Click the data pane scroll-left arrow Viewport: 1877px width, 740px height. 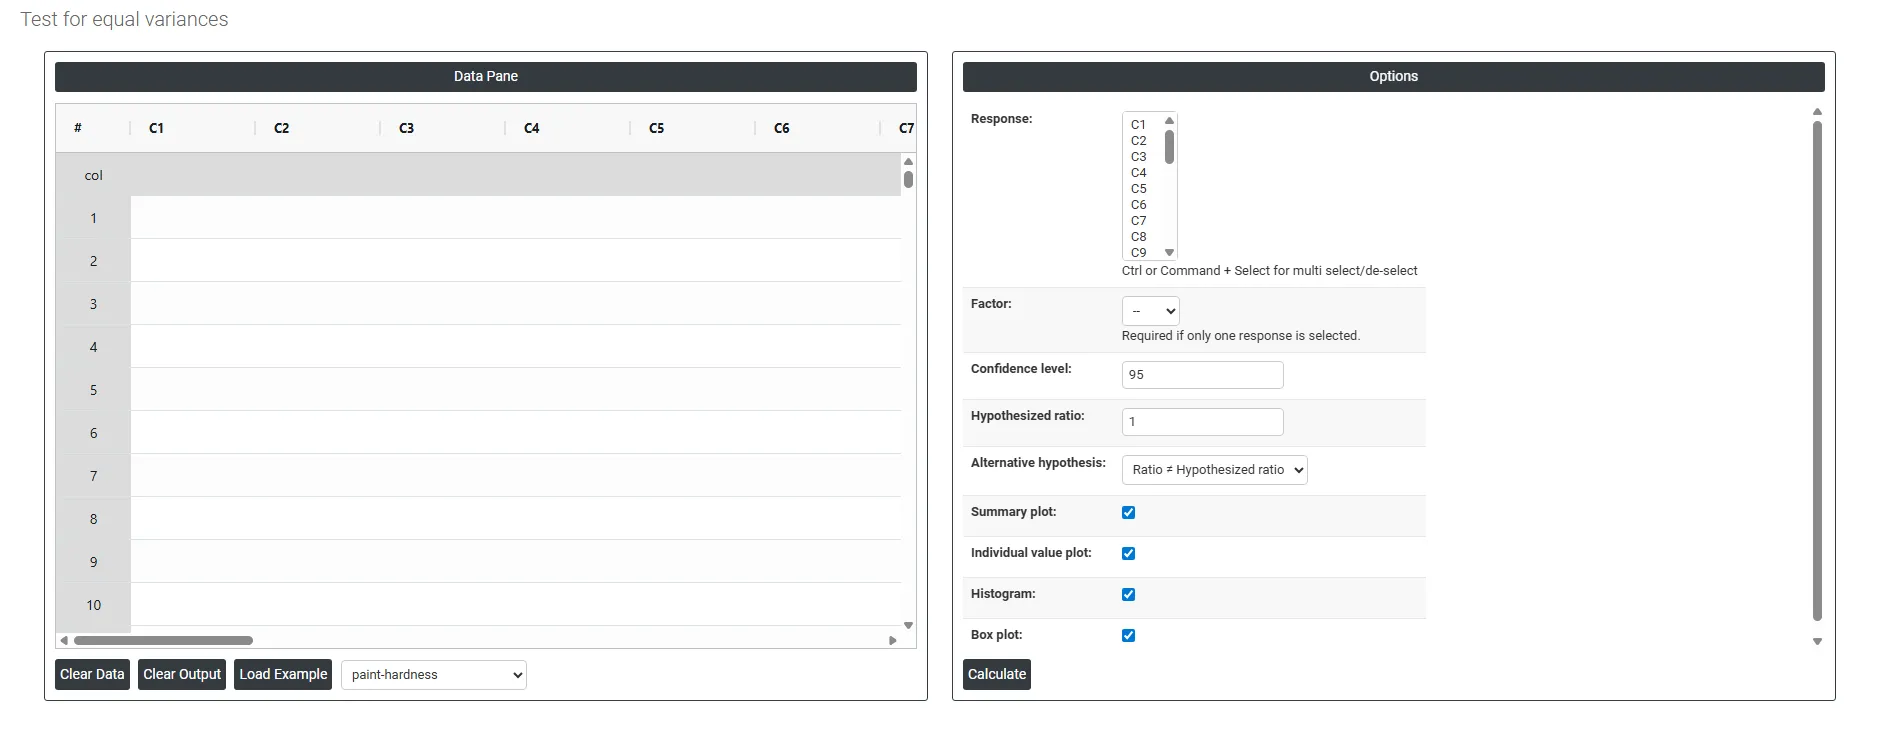pos(64,640)
